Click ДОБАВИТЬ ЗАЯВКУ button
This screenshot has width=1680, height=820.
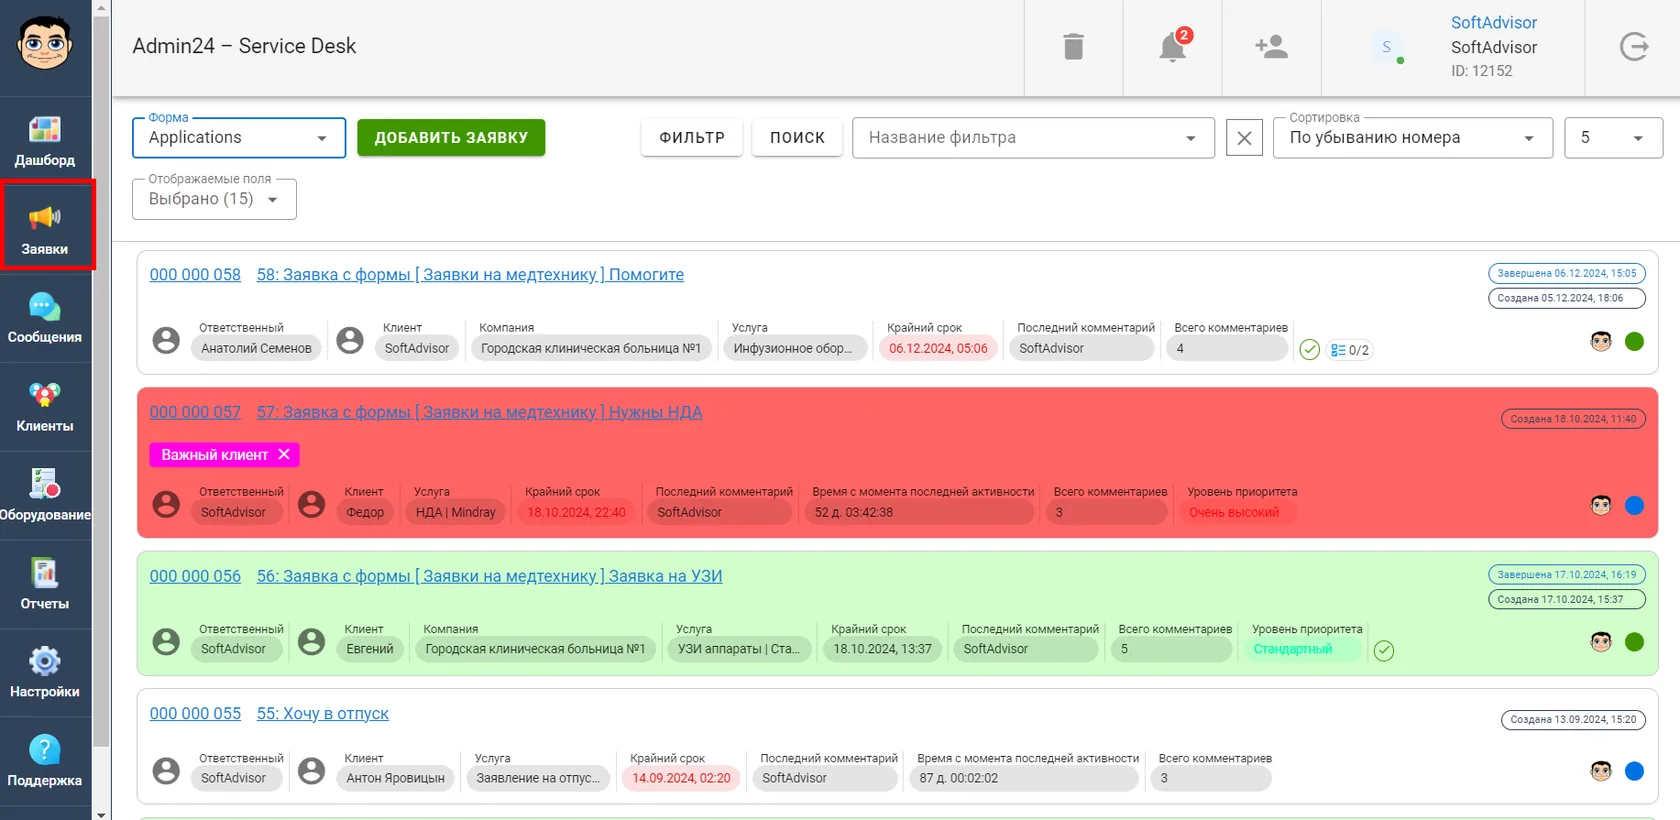click(451, 138)
